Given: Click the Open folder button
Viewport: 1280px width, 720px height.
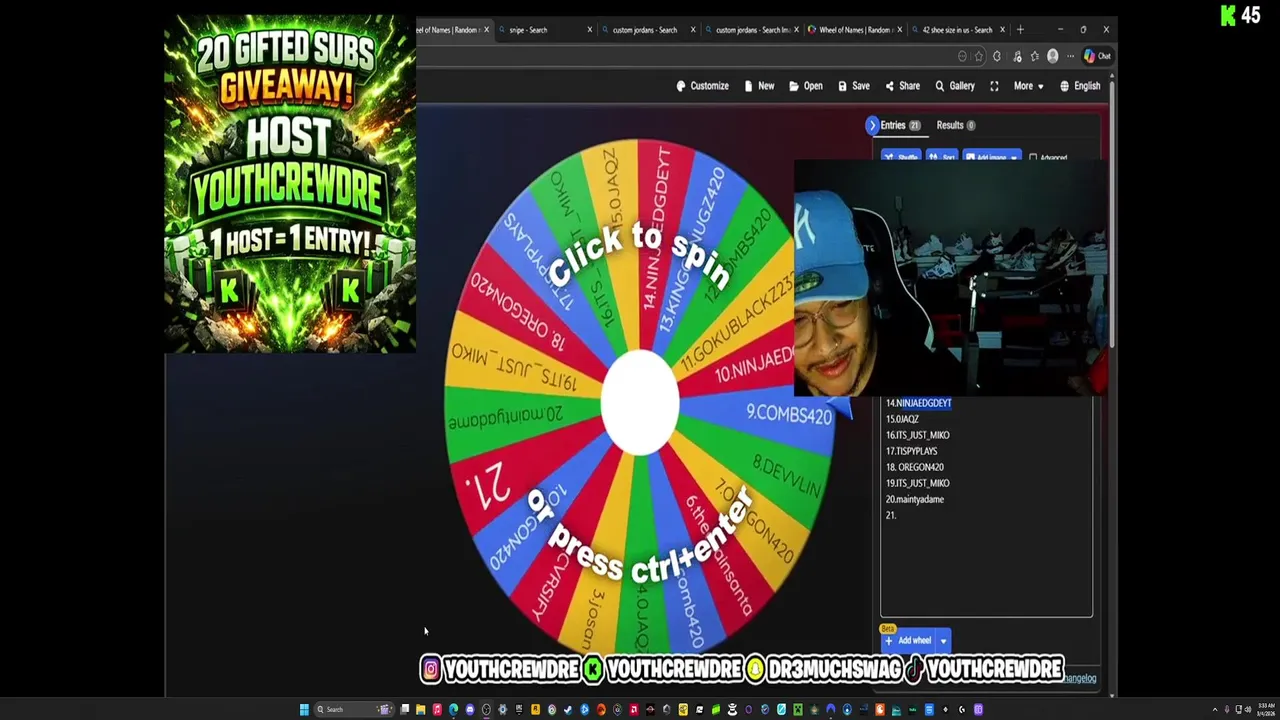Looking at the screenshot, I should [x=806, y=86].
